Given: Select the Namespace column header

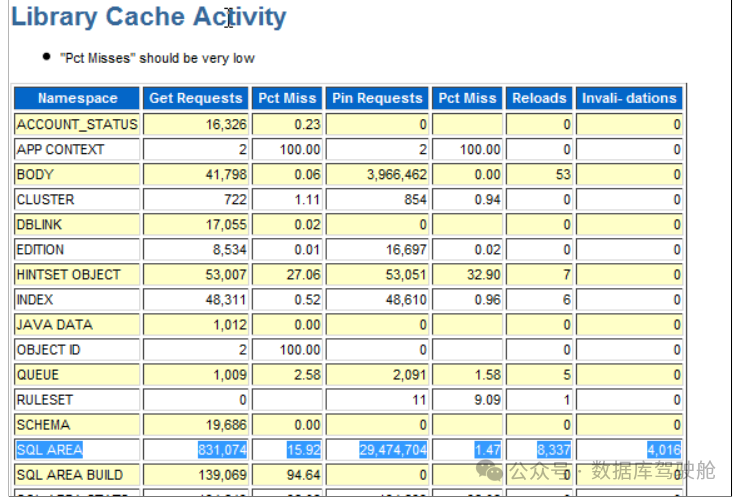Looking at the screenshot, I should coord(77,98).
